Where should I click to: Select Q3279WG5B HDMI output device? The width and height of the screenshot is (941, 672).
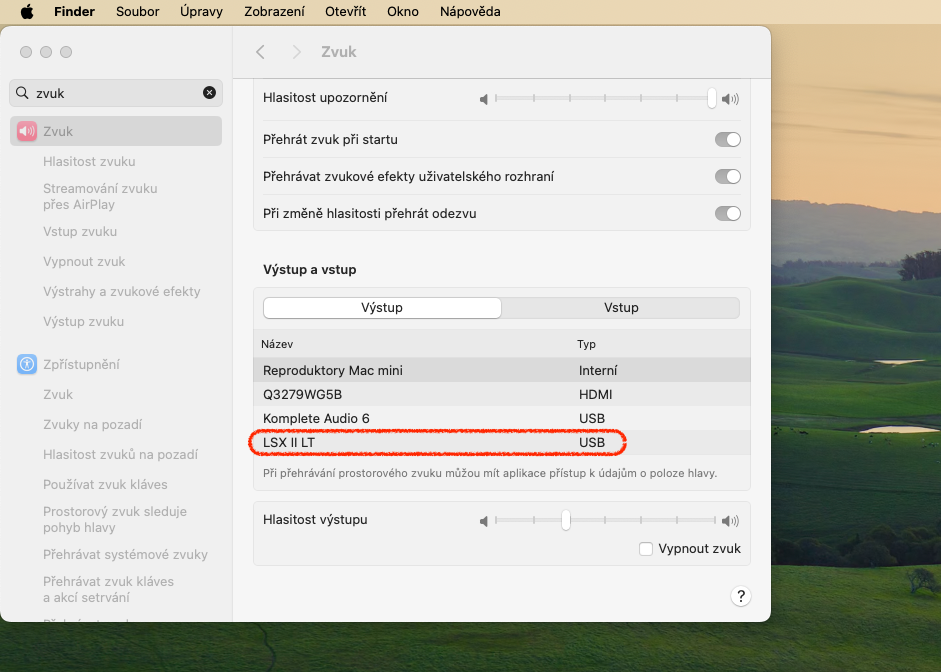[x=502, y=394]
